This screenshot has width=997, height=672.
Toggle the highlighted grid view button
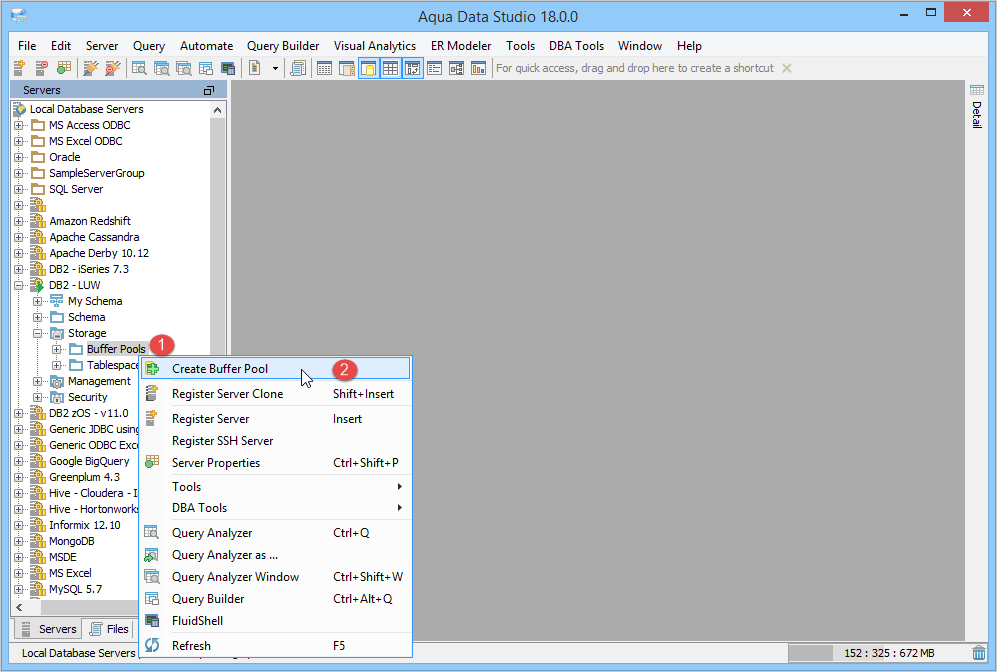pos(391,68)
